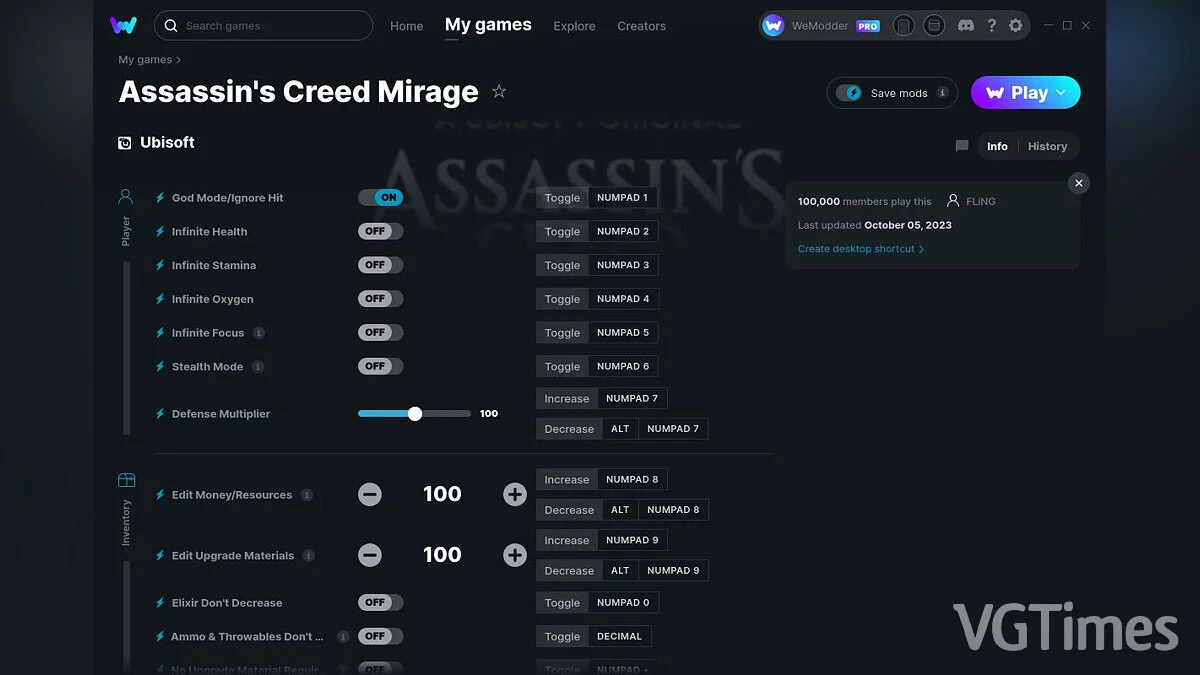Adjust the Defense Multiplier slider
The width and height of the screenshot is (1200, 675).
tap(415, 413)
